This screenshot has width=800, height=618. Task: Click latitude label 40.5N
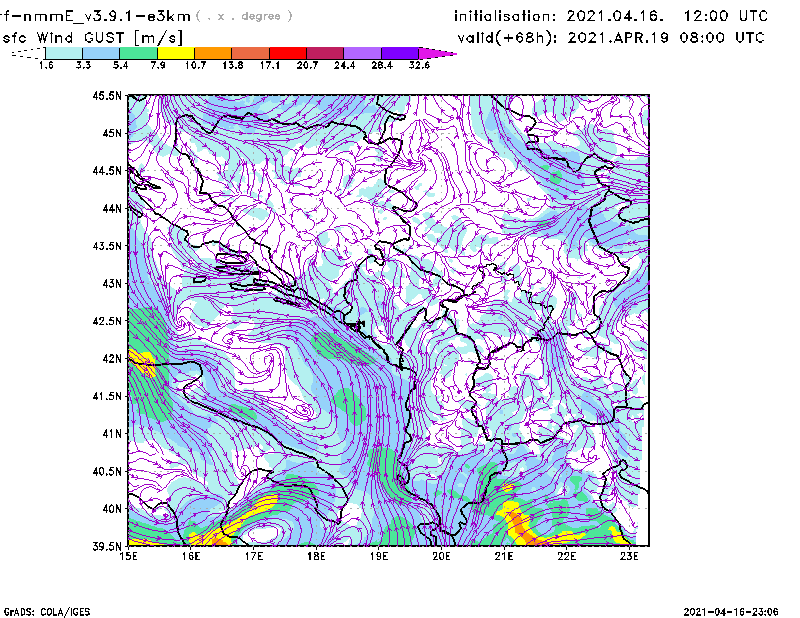(107, 471)
